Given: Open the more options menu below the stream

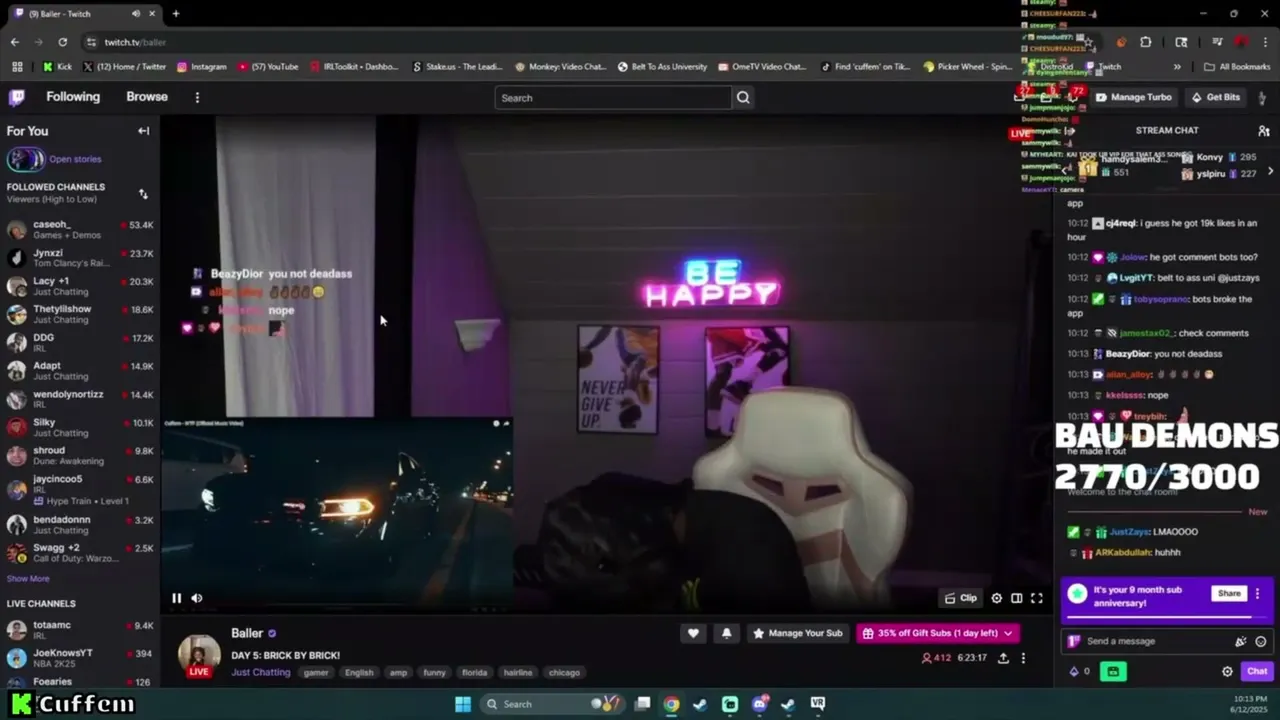Looking at the screenshot, I should (1023, 658).
